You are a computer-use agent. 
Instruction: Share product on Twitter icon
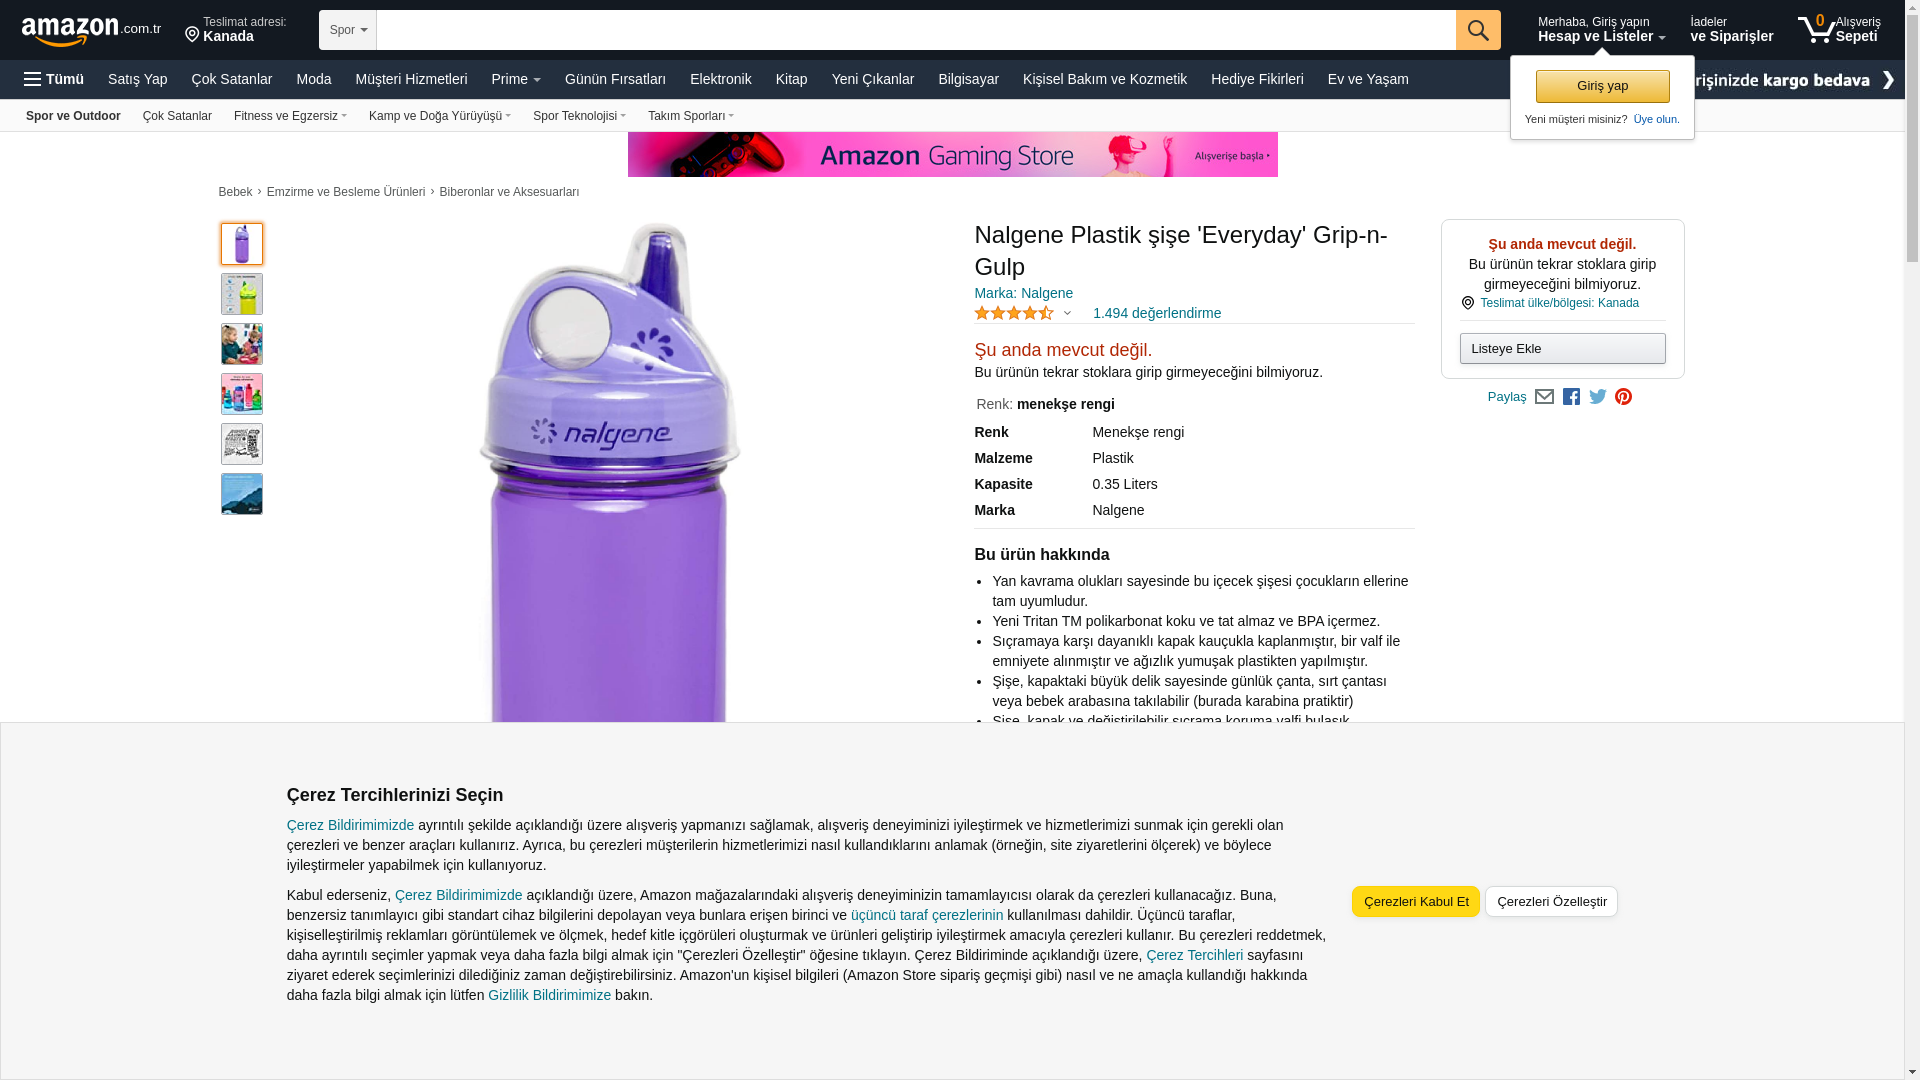pyautogui.click(x=1598, y=397)
